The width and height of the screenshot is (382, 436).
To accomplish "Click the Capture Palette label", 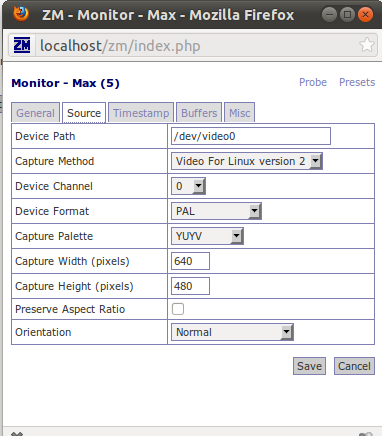I will [54, 236].
